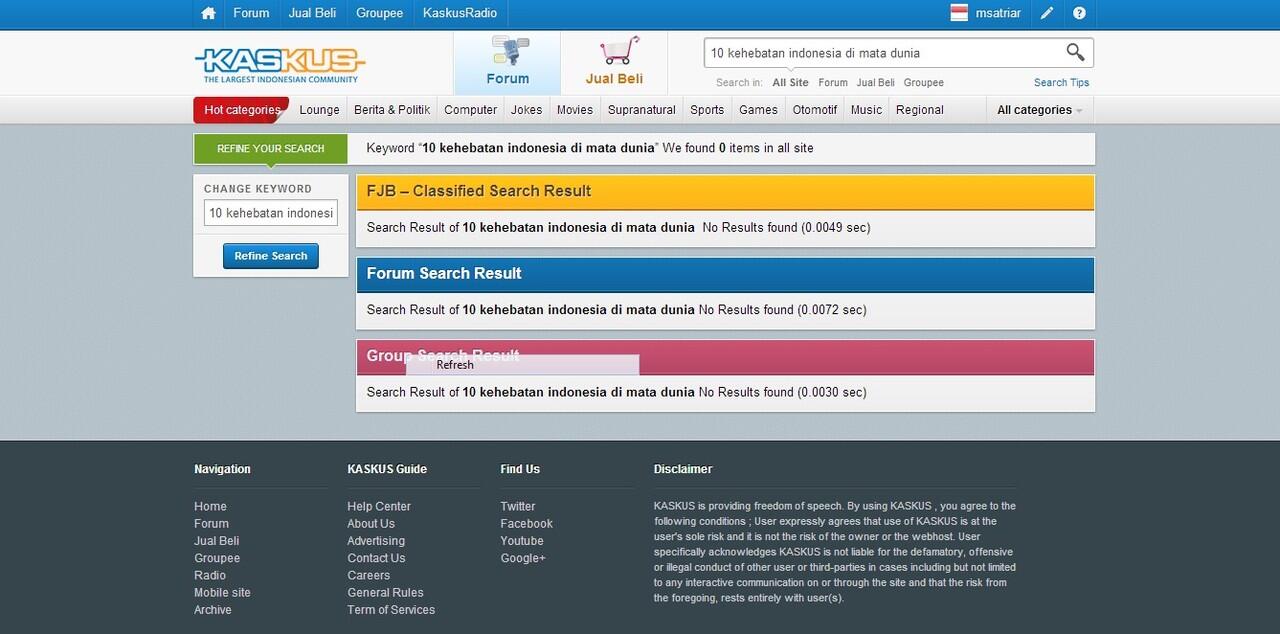
Task: Open footer Jual Beli link
Action: click(x=217, y=541)
